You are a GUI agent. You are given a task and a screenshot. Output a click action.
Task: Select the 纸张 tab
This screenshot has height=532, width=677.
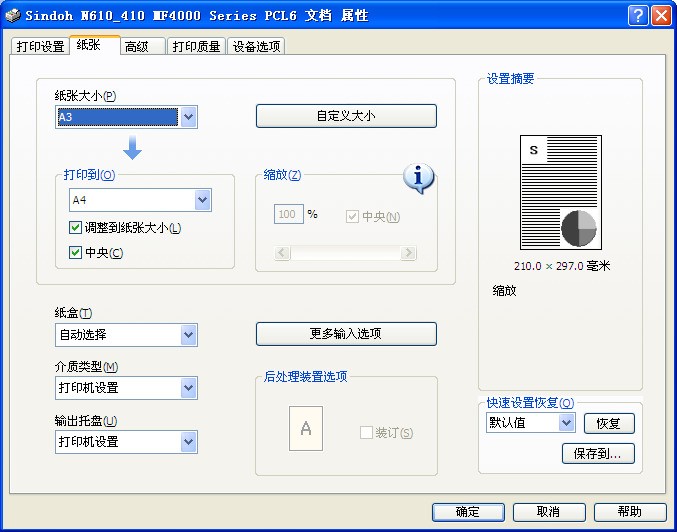click(95, 45)
